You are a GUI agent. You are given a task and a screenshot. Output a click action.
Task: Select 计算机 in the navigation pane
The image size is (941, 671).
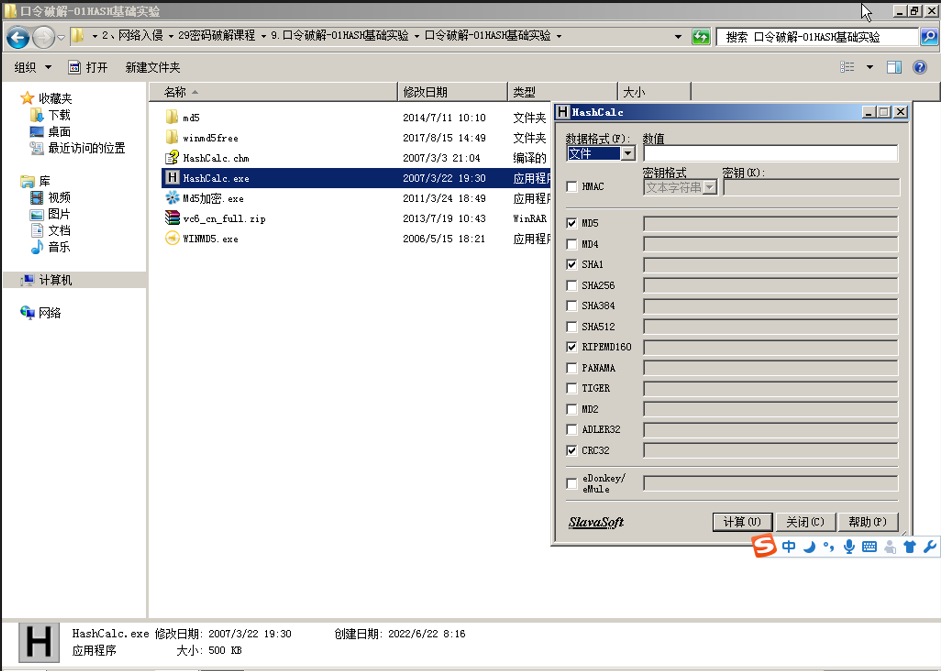coord(55,280)
